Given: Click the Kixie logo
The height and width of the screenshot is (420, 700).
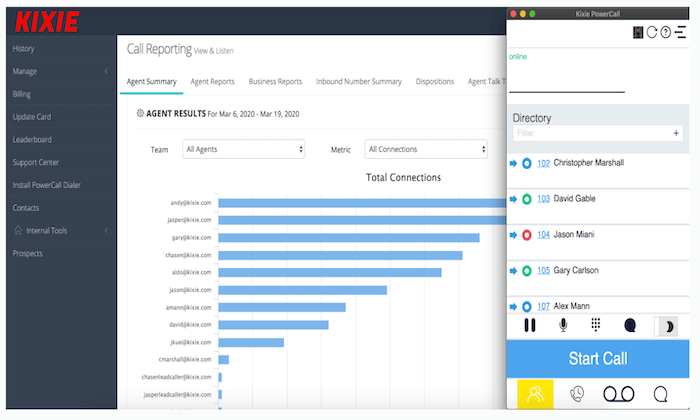Looking at the screenshot, I should click(47, 21).
